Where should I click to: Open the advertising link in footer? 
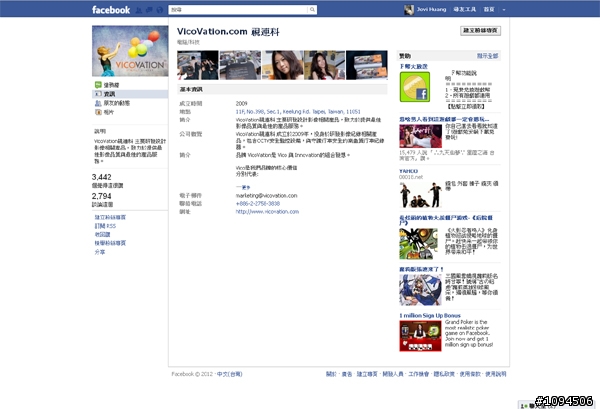347,374
